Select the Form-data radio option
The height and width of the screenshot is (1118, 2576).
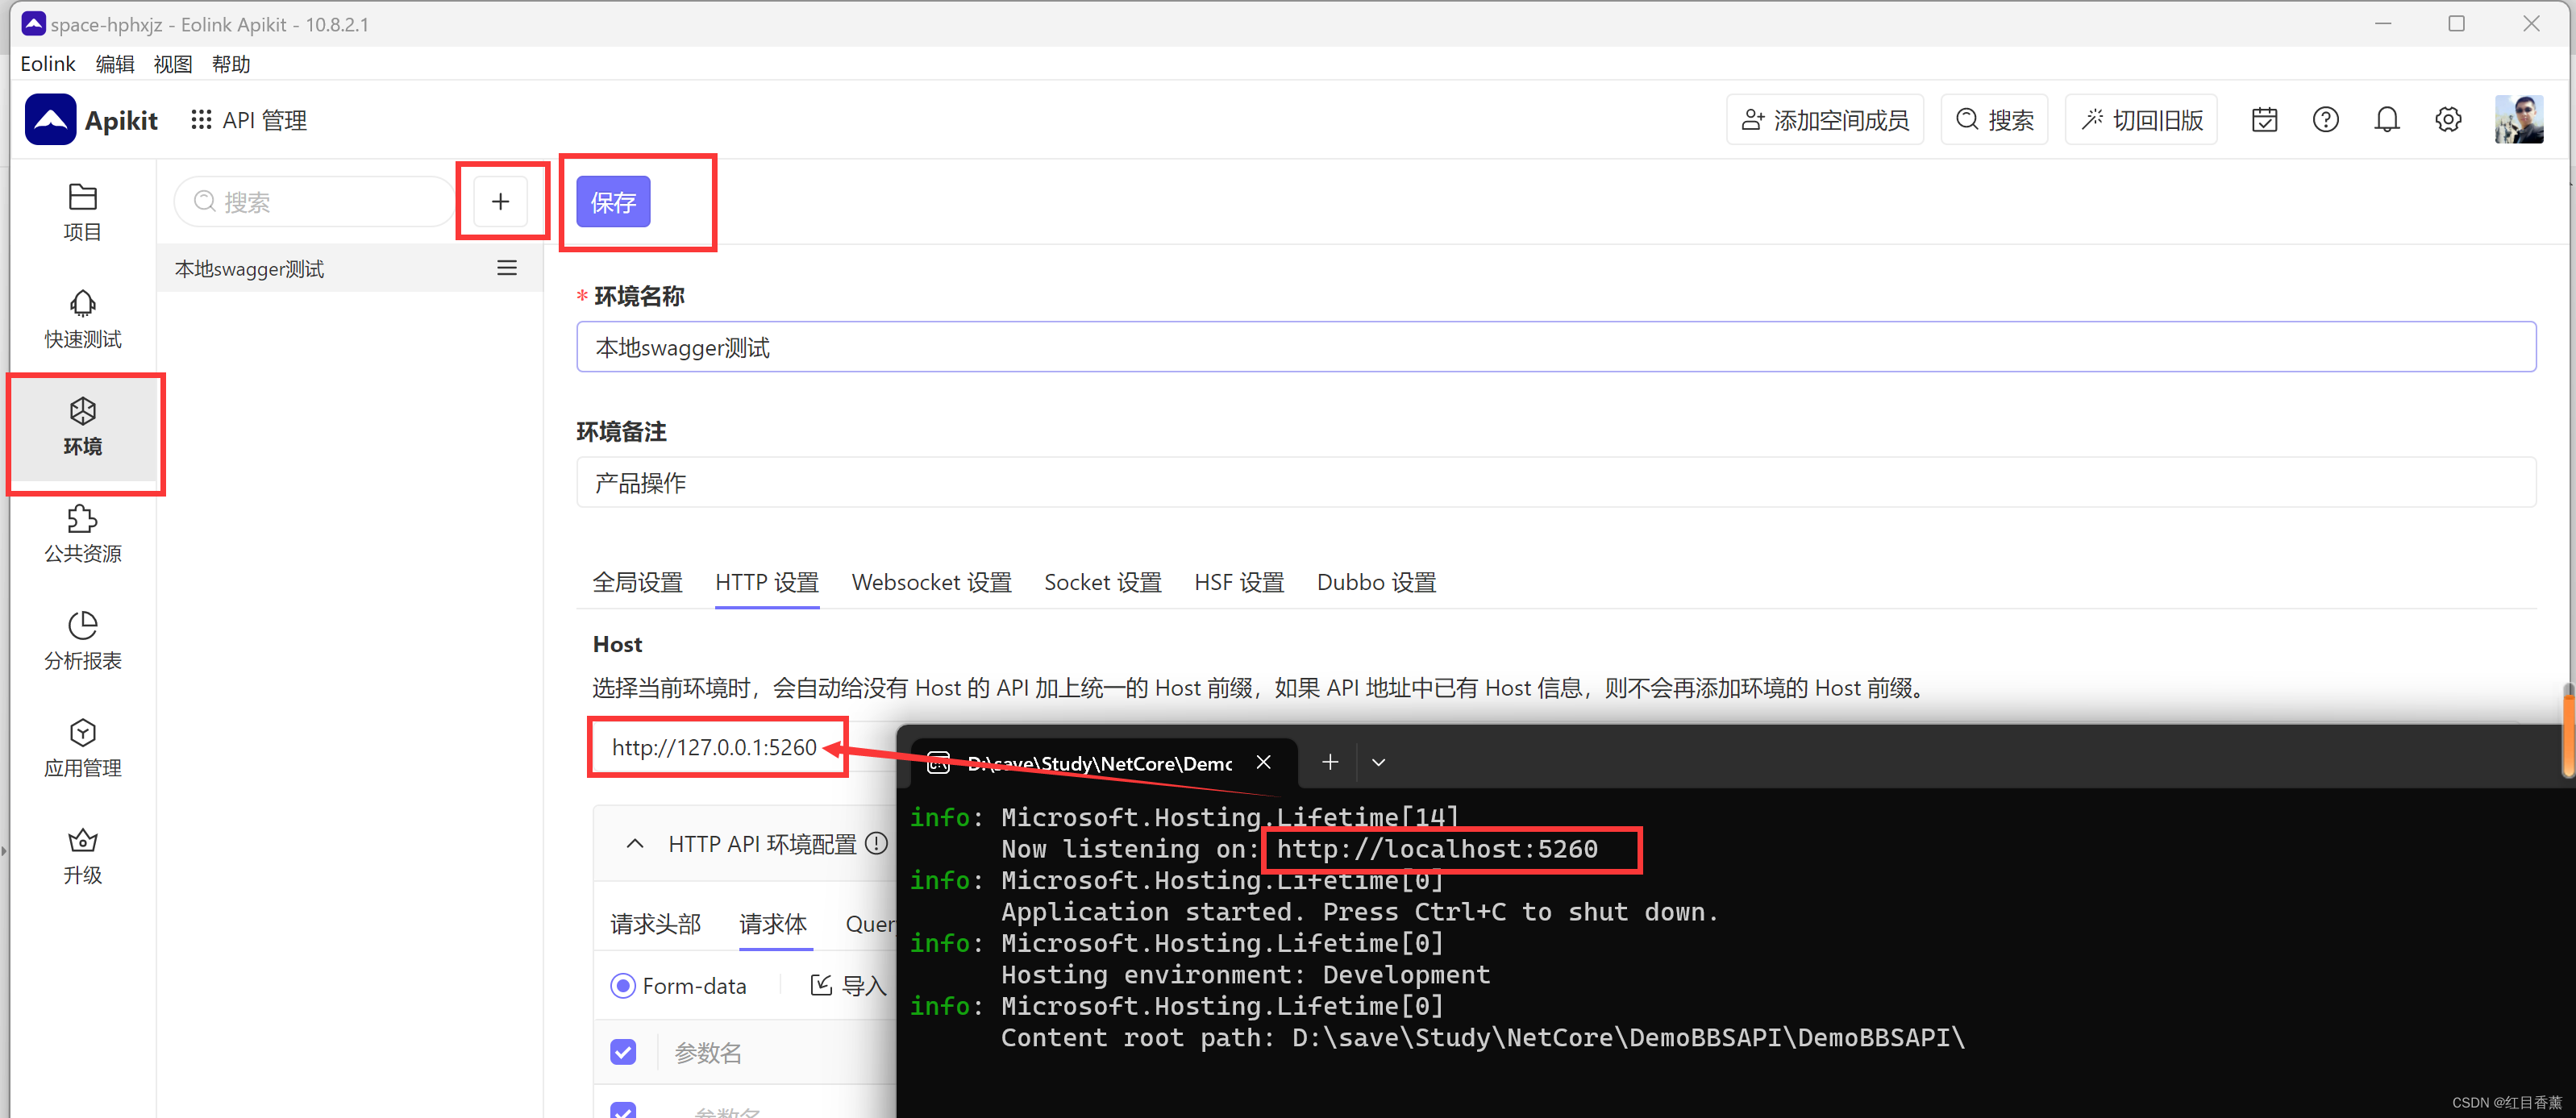[623, 985]
